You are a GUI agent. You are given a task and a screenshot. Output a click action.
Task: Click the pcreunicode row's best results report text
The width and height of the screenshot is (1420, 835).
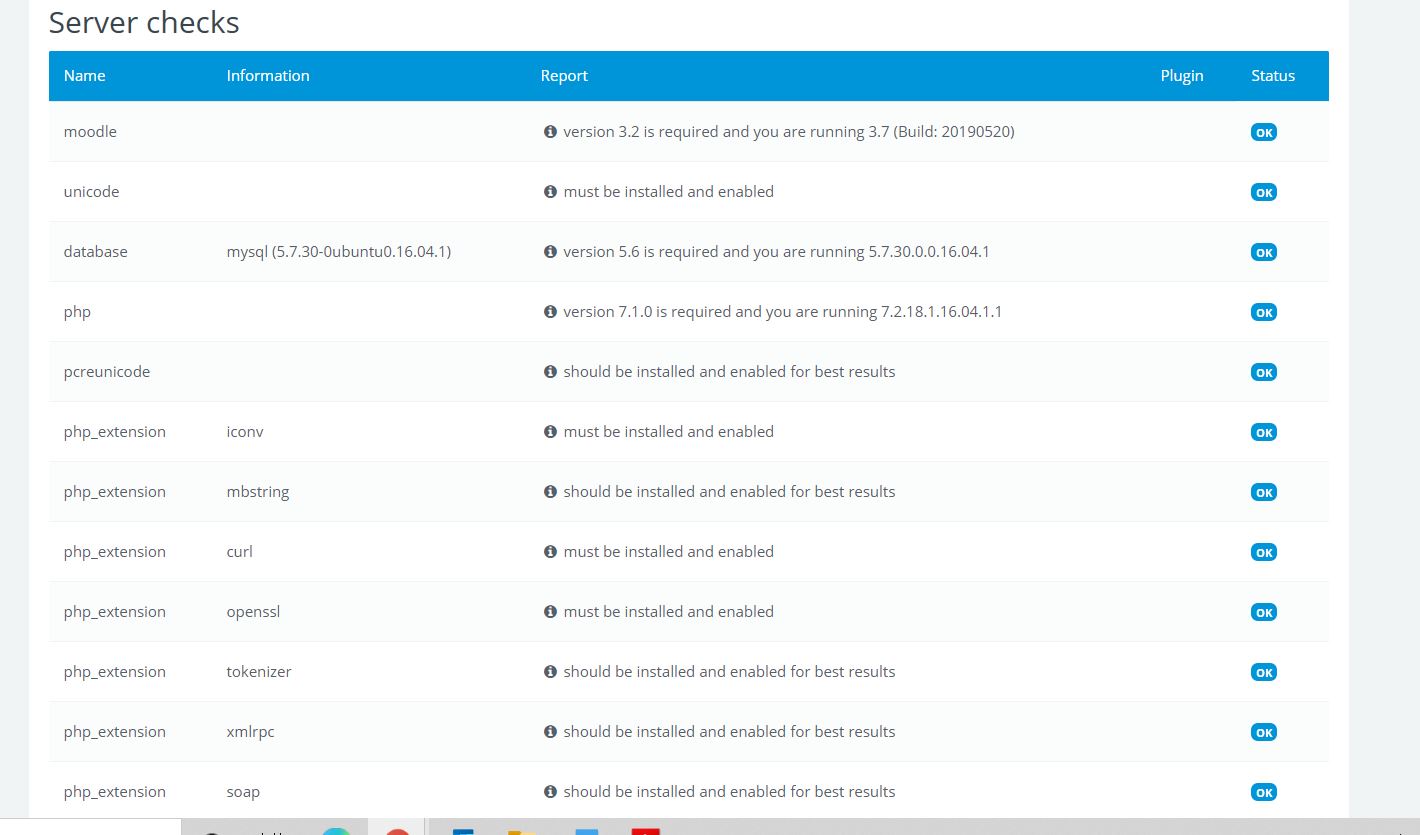(x=729, y=371)
